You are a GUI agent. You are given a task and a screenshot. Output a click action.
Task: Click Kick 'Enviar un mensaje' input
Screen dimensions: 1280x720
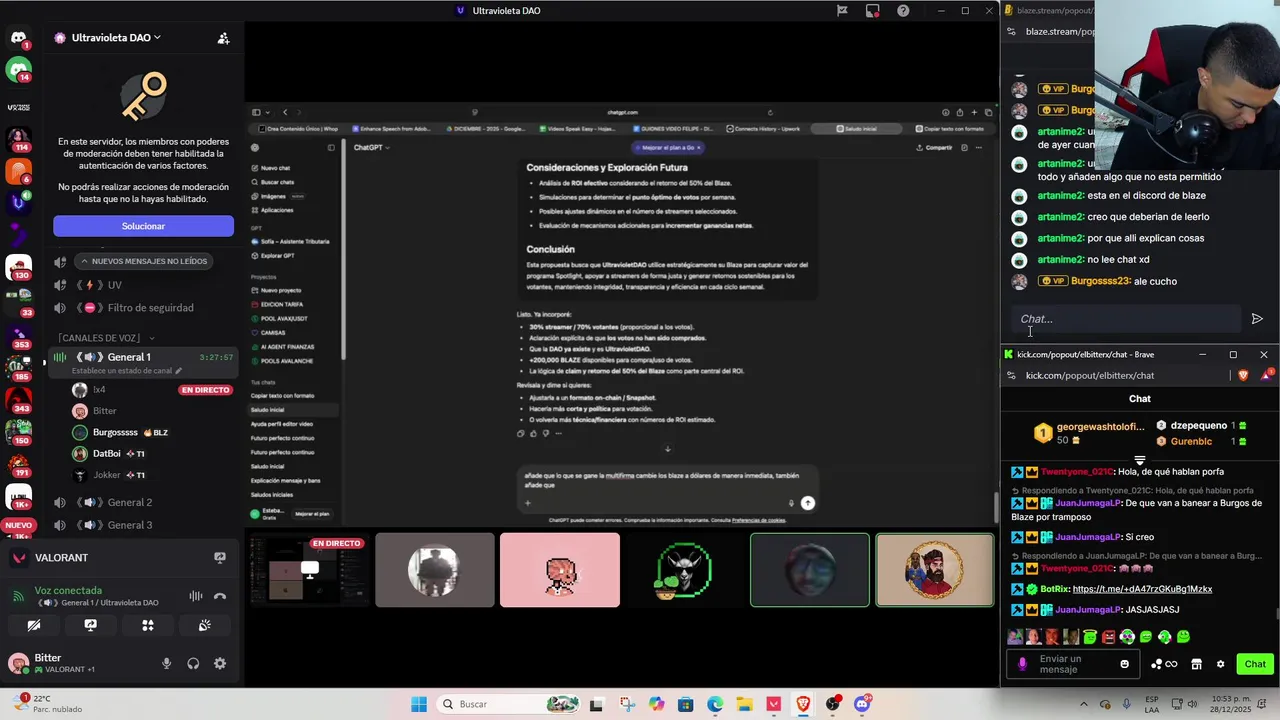(x=1075, y=664)
